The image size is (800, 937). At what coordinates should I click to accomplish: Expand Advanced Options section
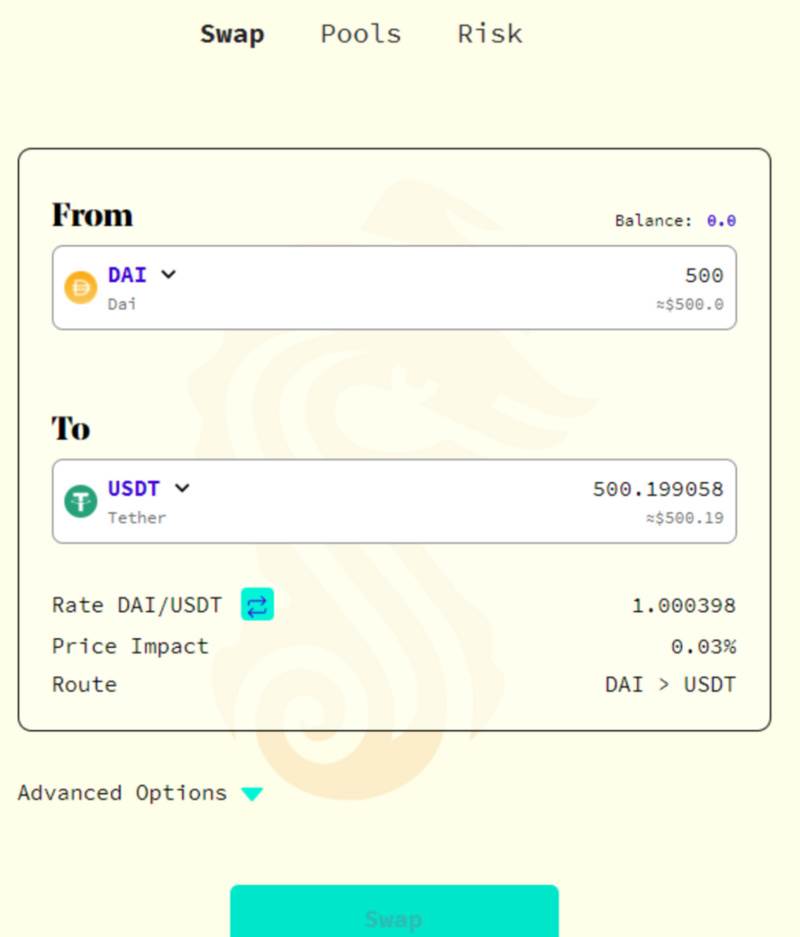click(140, 793)
